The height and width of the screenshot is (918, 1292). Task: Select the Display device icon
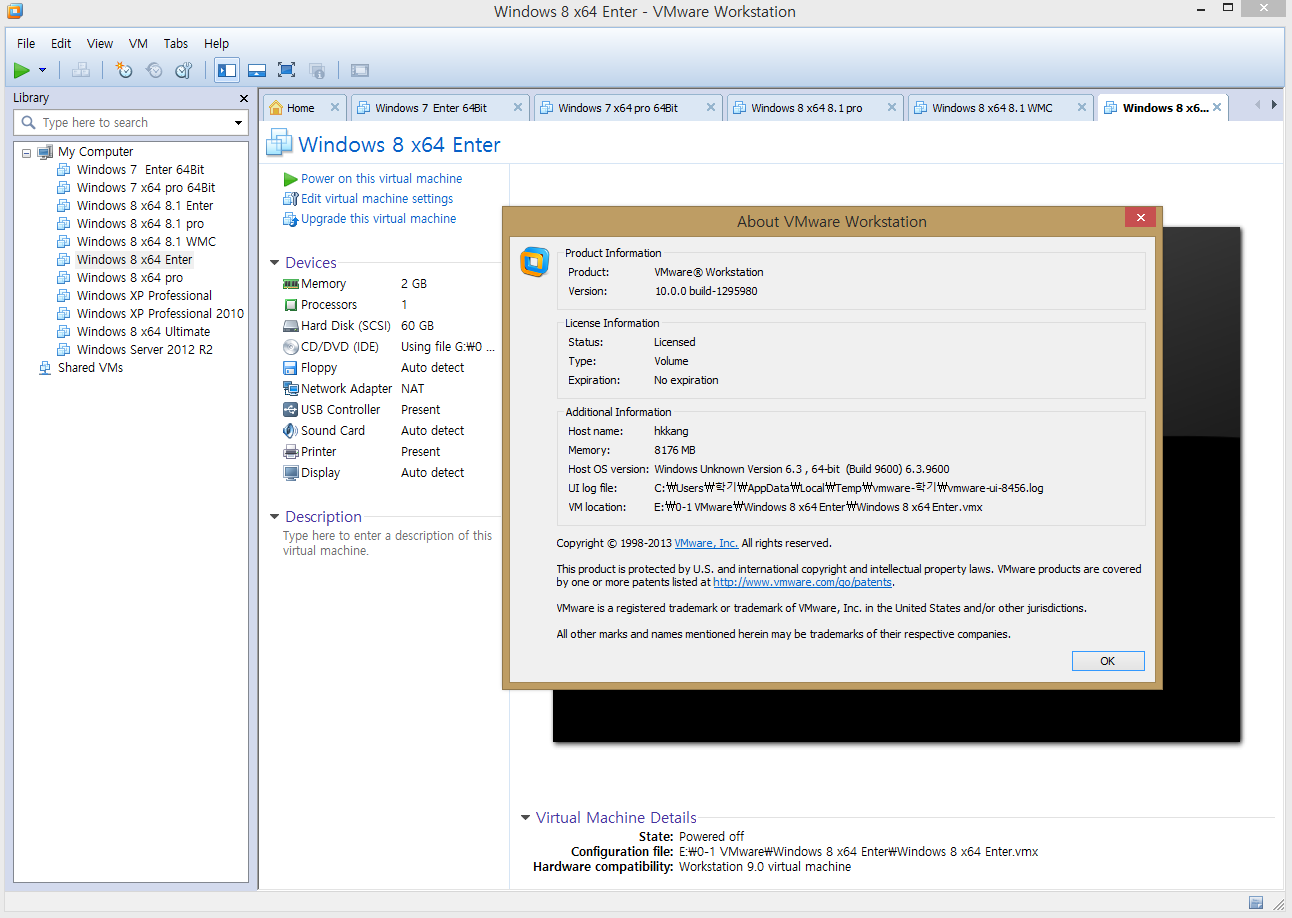pos(291,473)
